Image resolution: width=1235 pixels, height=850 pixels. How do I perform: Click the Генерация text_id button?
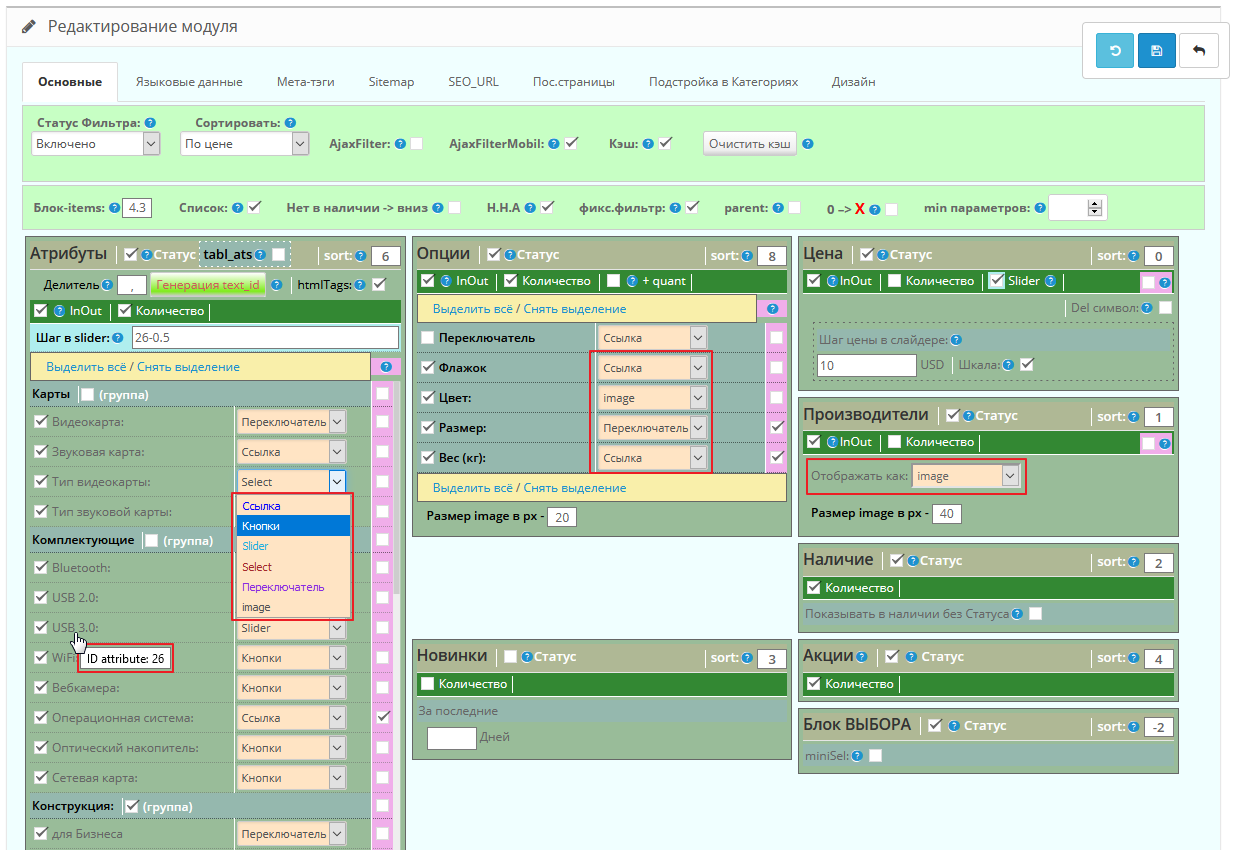tap(207, 285)
